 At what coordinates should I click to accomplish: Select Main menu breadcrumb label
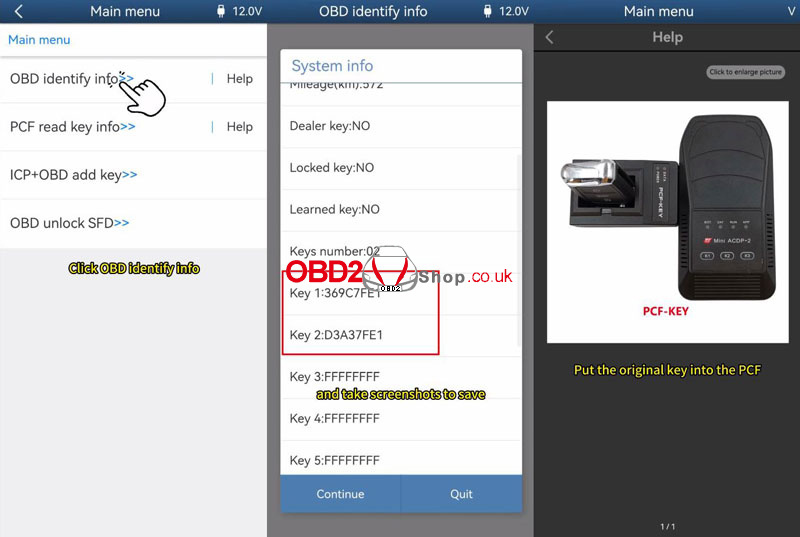pos(39,40)
